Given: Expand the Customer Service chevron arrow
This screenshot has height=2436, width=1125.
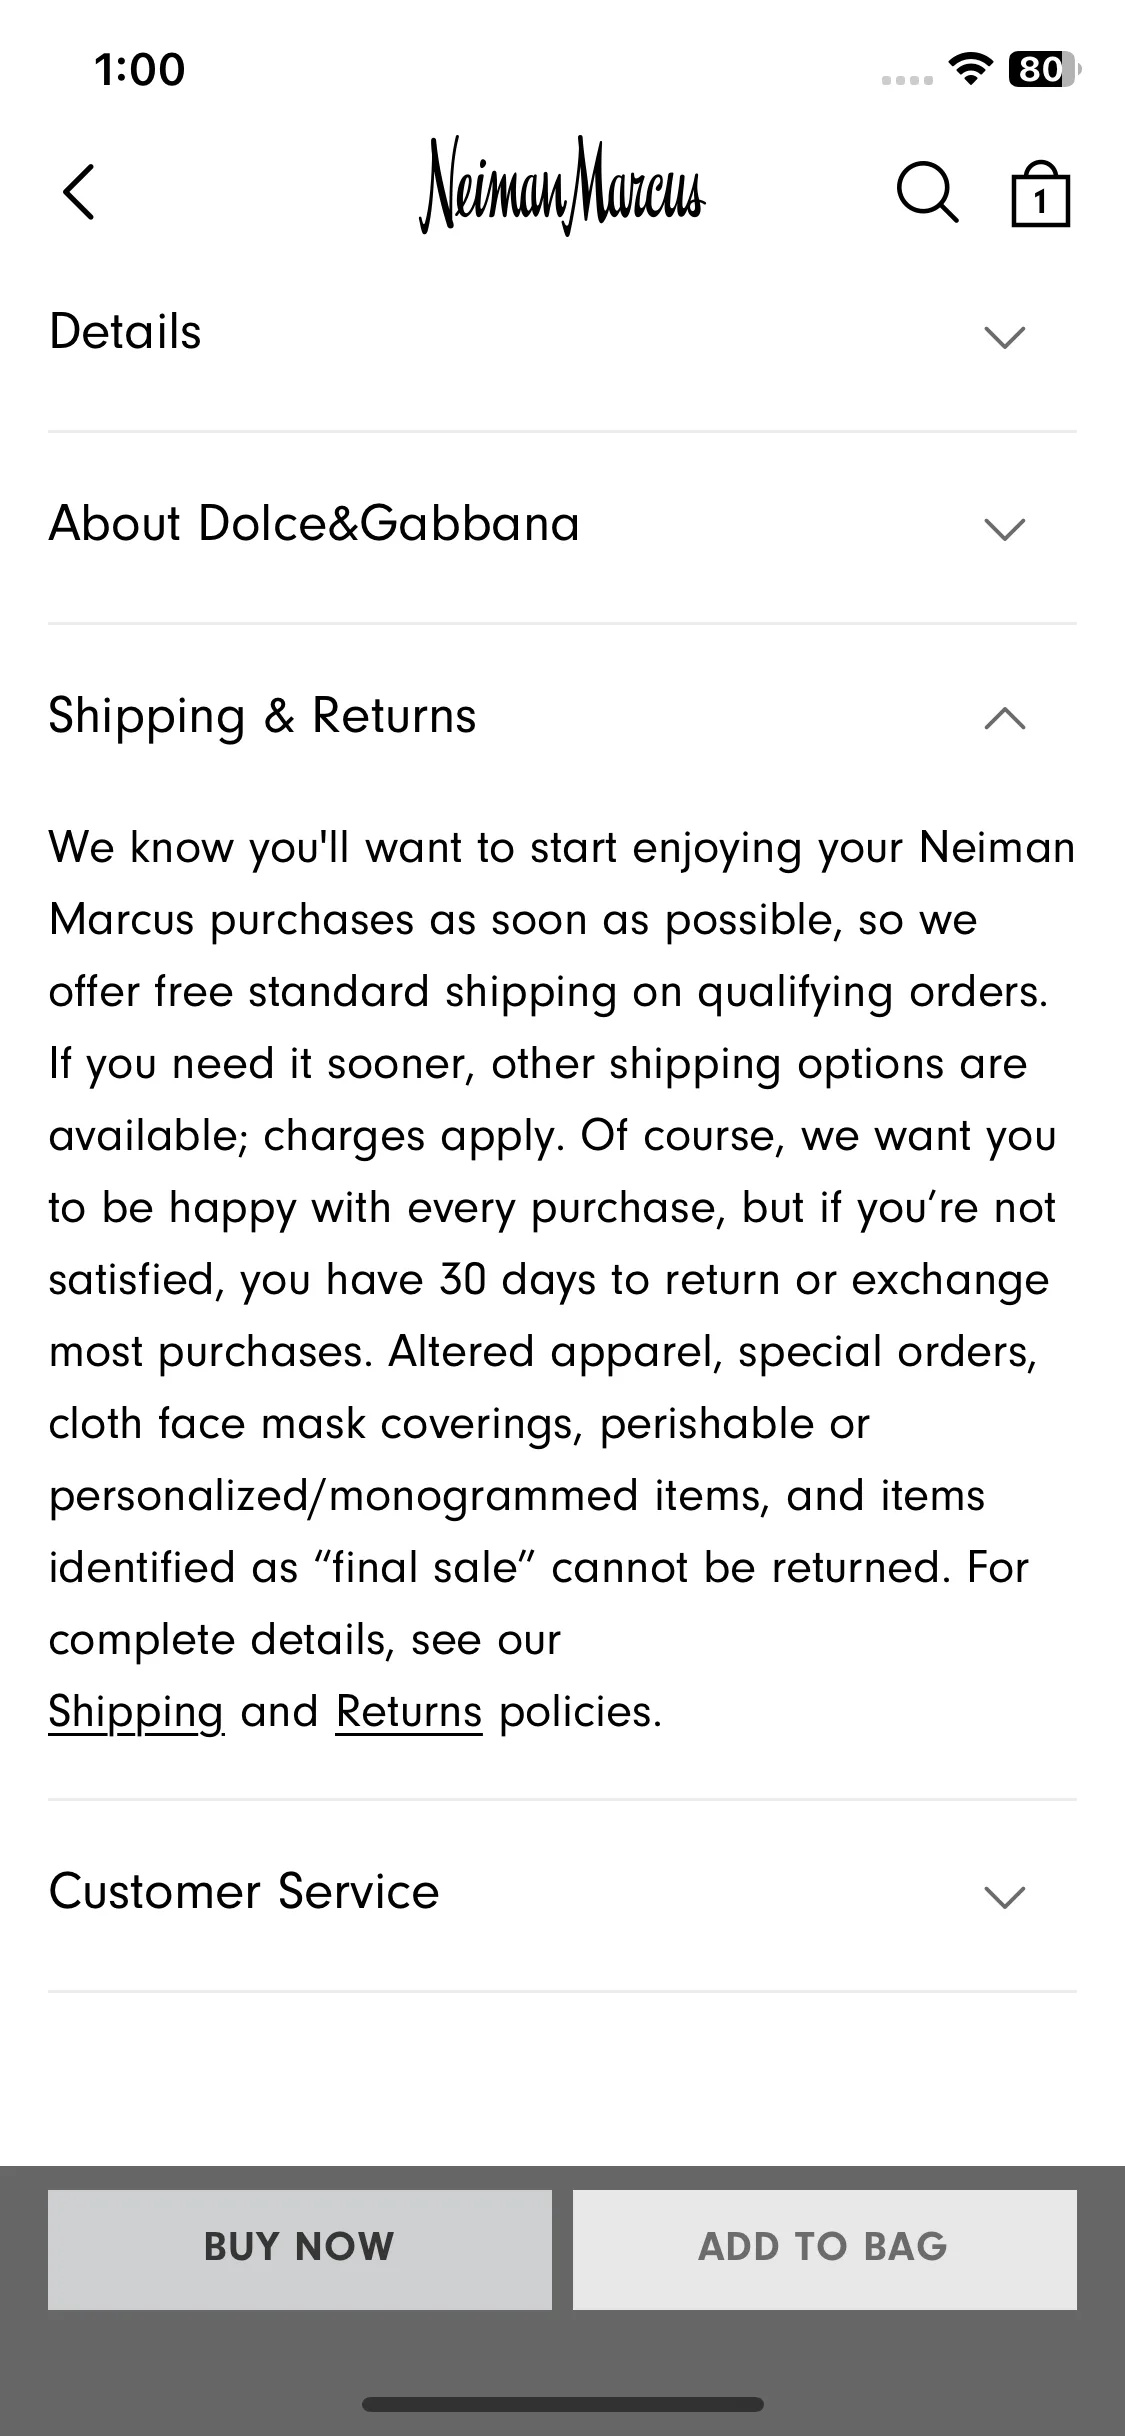Looking at the screenshot, I should point(1005,1896).
